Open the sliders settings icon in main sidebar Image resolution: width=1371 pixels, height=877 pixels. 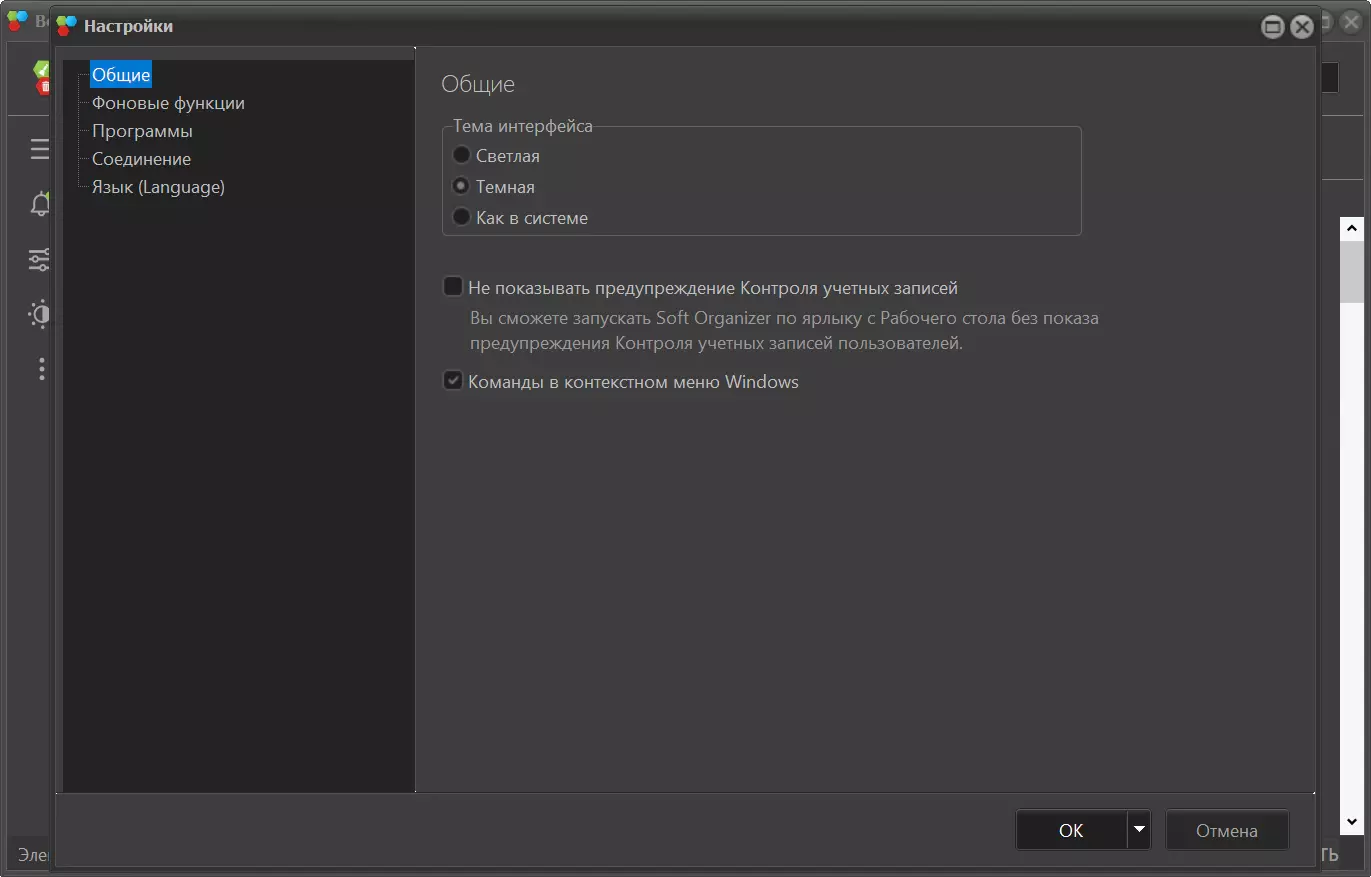40,260
